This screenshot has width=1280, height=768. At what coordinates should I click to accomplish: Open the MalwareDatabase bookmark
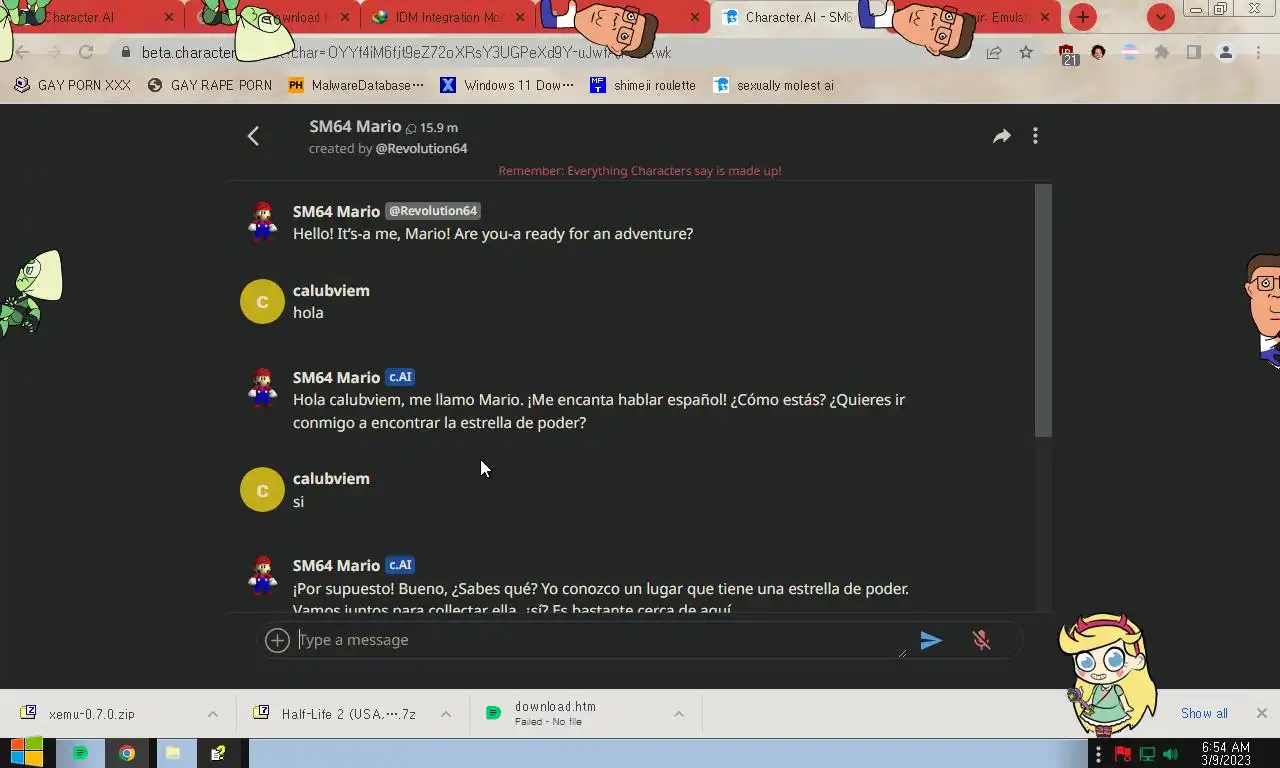356,85
